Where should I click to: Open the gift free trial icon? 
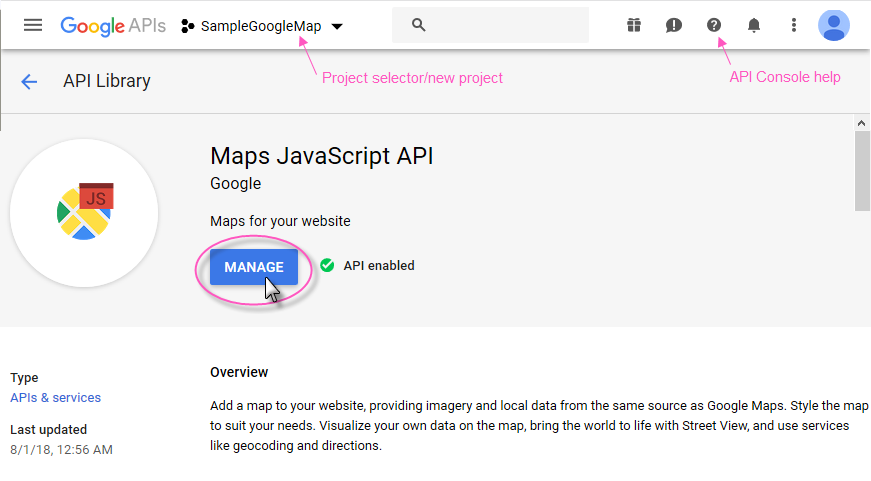[634, 25]
